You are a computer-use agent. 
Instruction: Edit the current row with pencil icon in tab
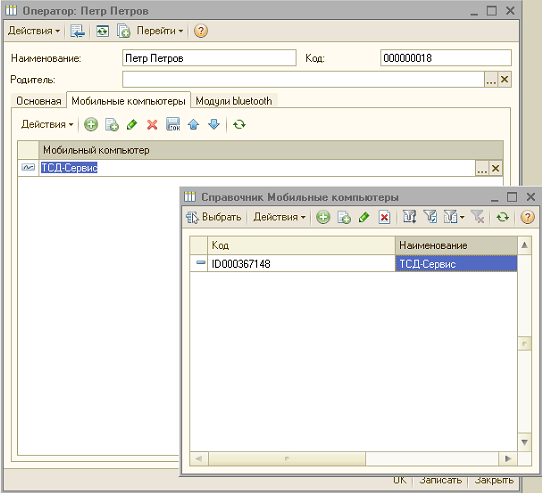(132, 124)
